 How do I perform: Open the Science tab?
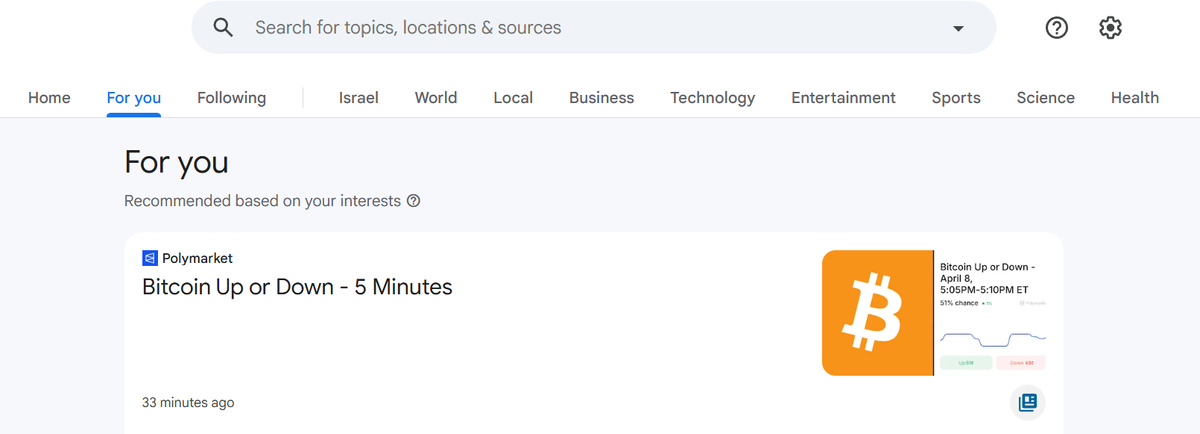pyautogui.click(x=1046, y=98)
